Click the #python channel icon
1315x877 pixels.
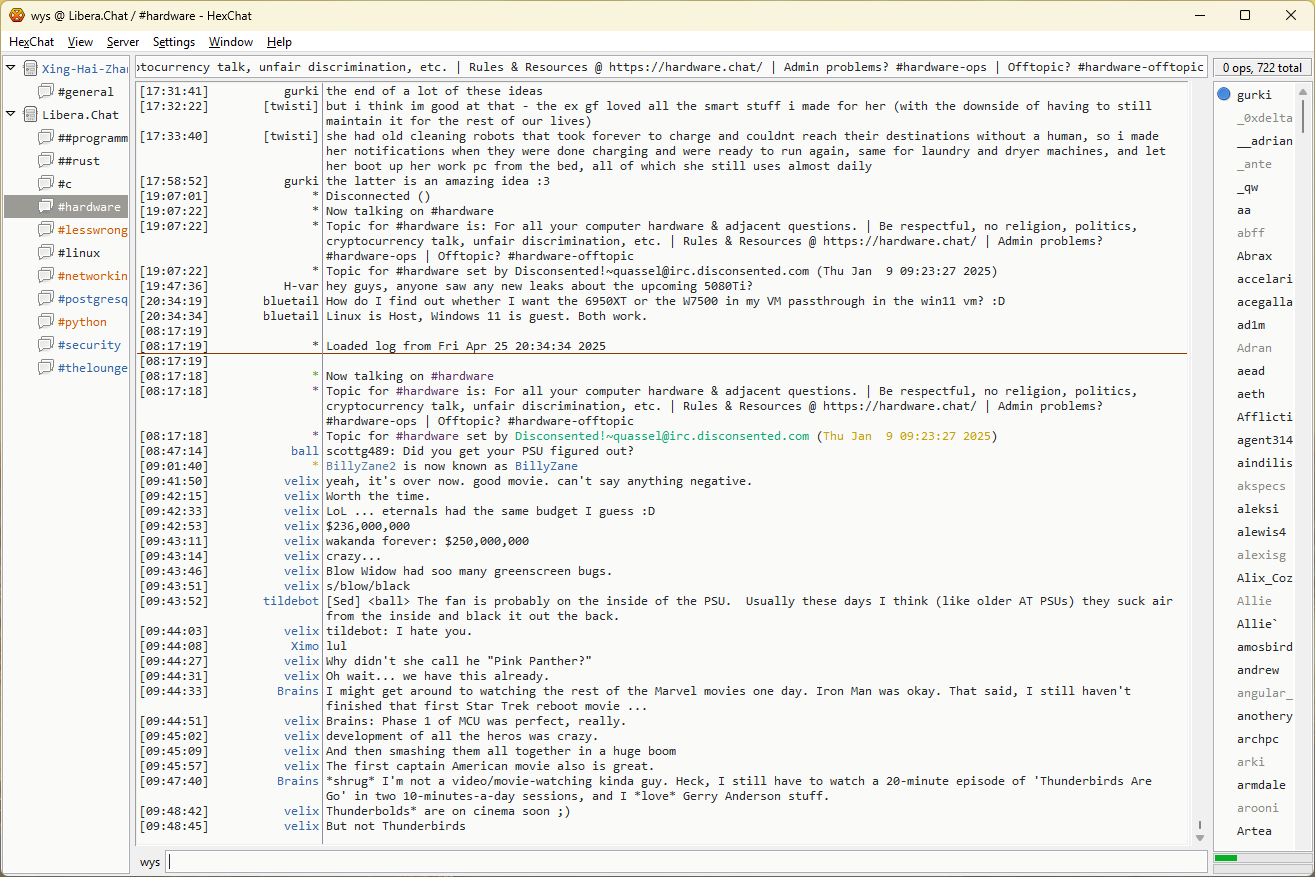(x=46, y=322)
